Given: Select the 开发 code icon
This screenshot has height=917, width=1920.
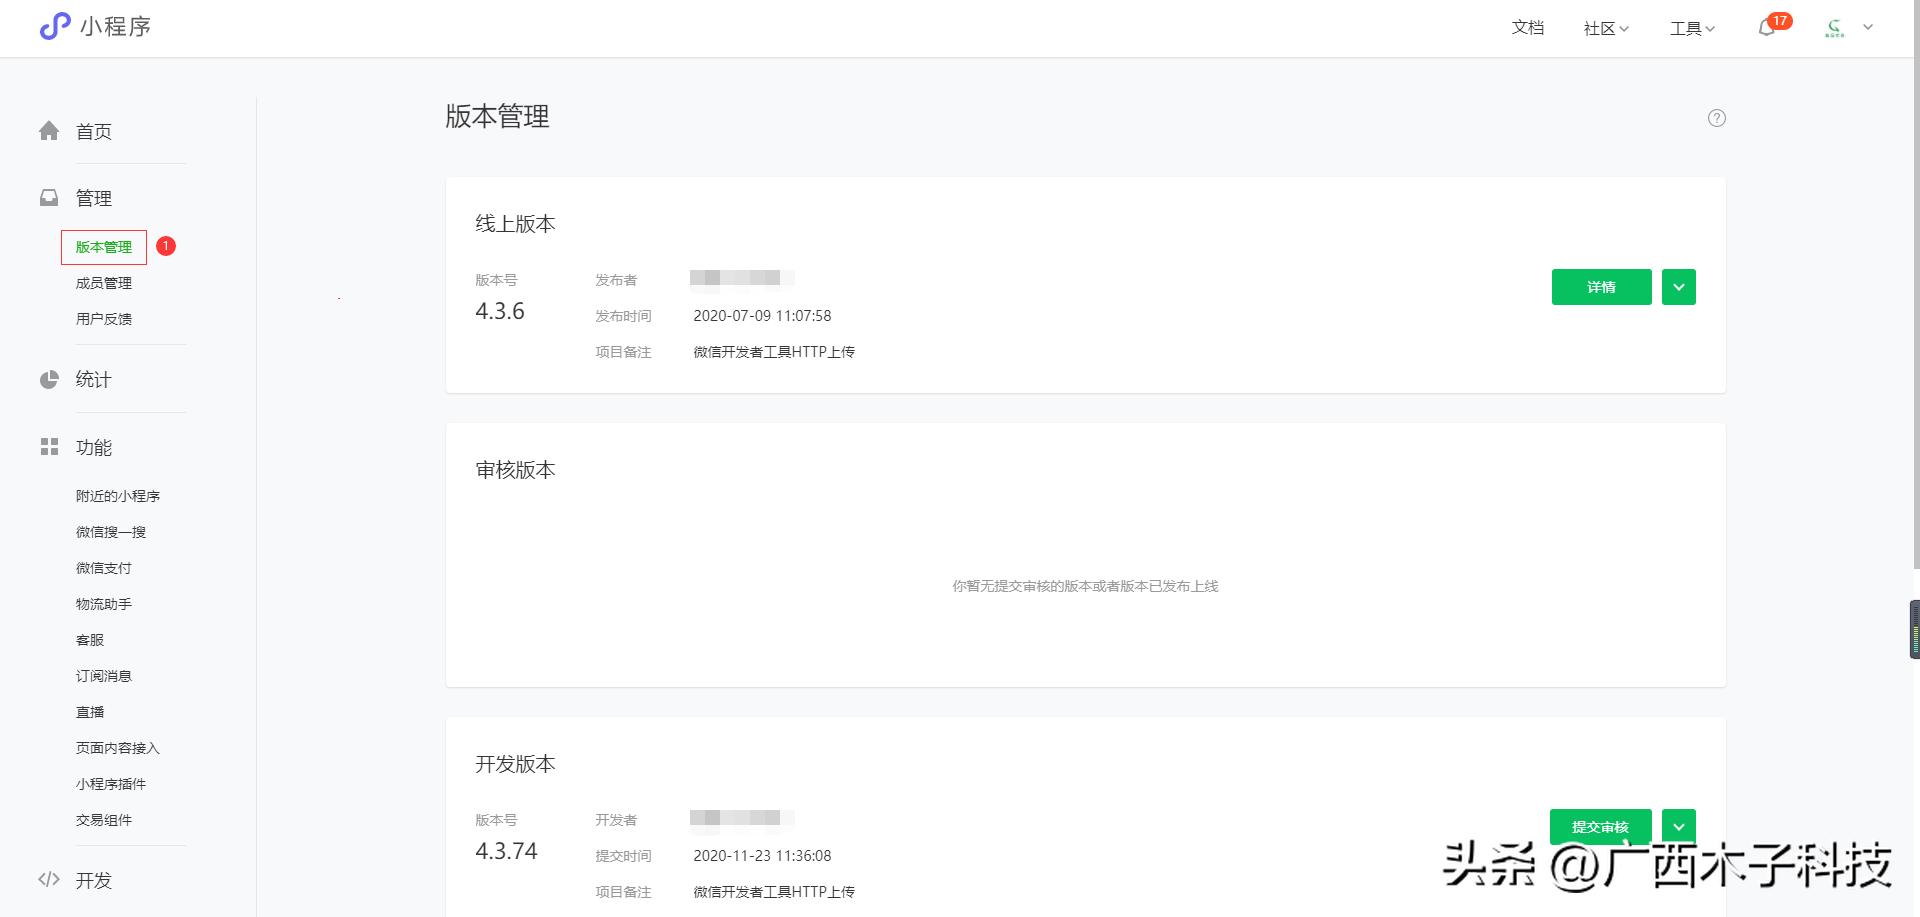Looking at the screenshot, I should (x=49, y=880).
